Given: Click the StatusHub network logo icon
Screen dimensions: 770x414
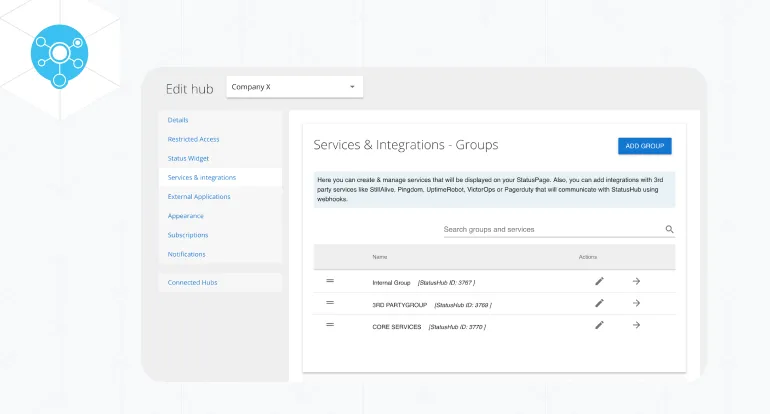Looking at the screenshot, I should coord(59,52).
